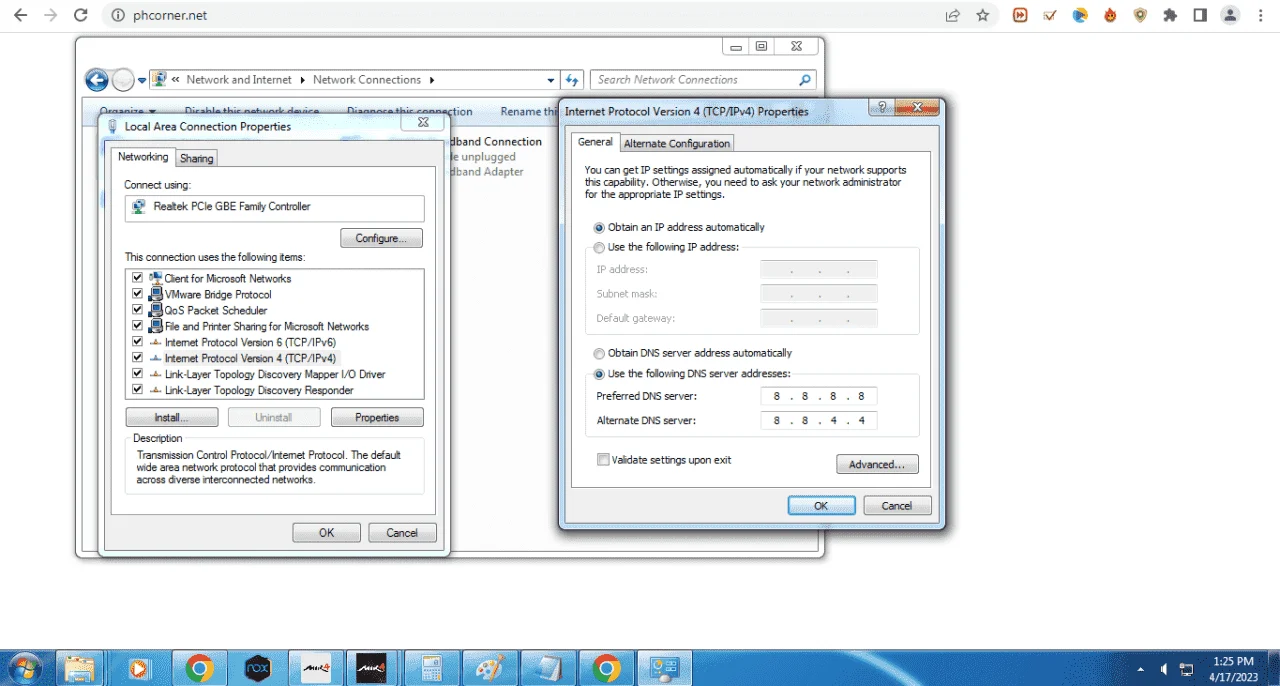1280x686 pixels.
Task: Click the Network Connections breadcrumb
Action: pyautogui.click(x=367, y=80)
